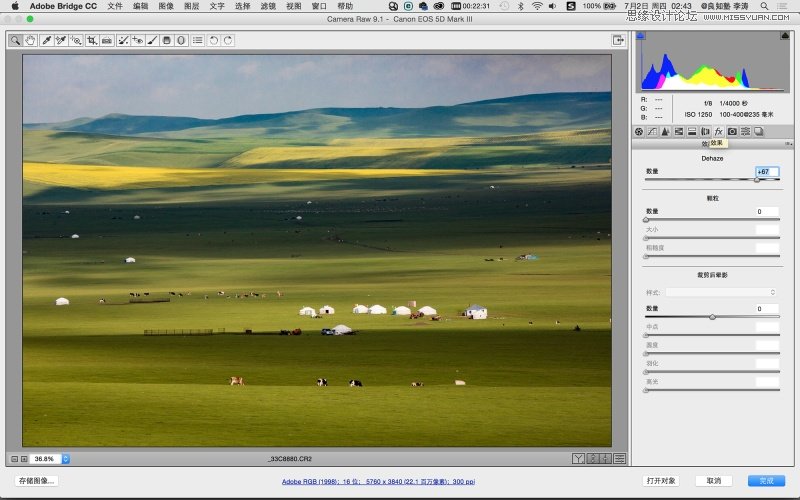This screenshot has width=800, height=500.
Task: Open the 图层 menu in menu bar
Action: (x=192, y=6)
